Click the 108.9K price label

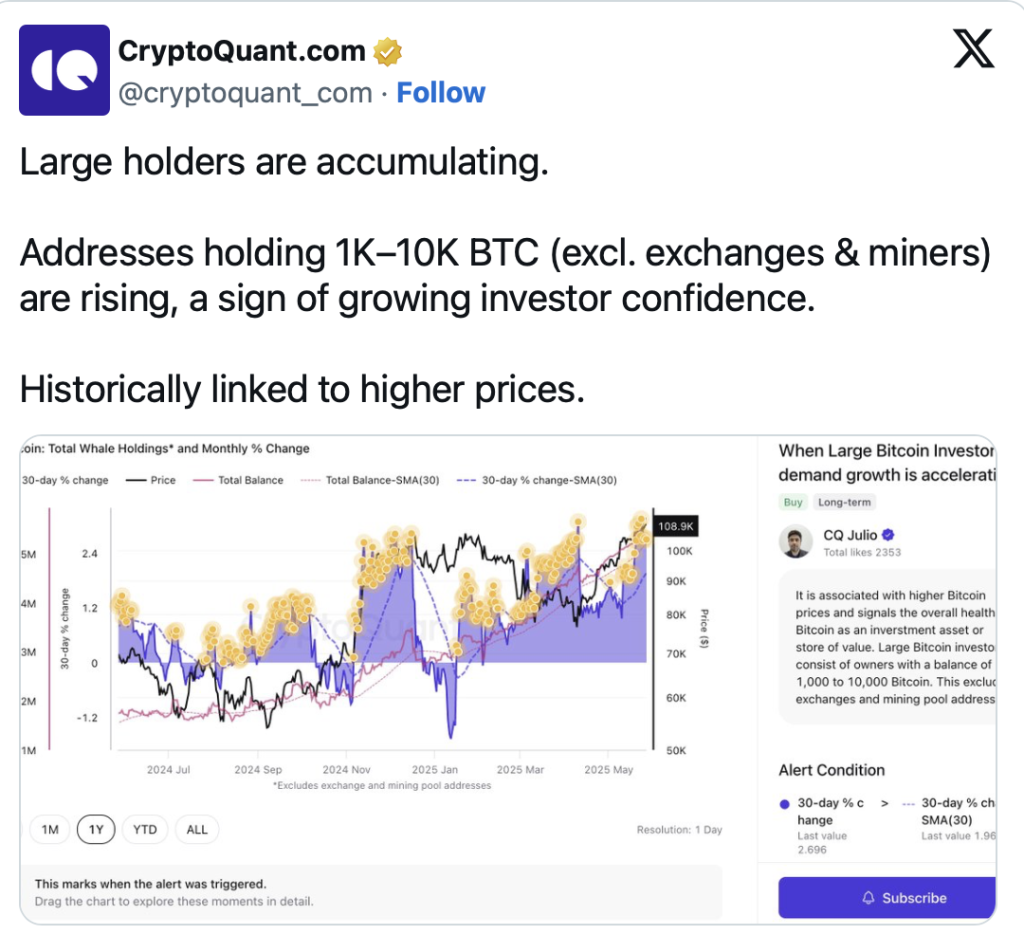pyautogui.click(x=675, y=526)
